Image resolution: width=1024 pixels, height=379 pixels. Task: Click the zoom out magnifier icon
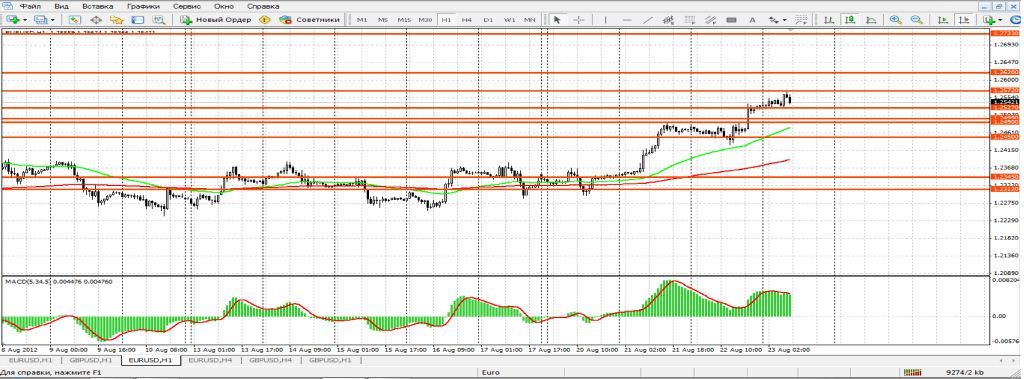coord(916,20)
